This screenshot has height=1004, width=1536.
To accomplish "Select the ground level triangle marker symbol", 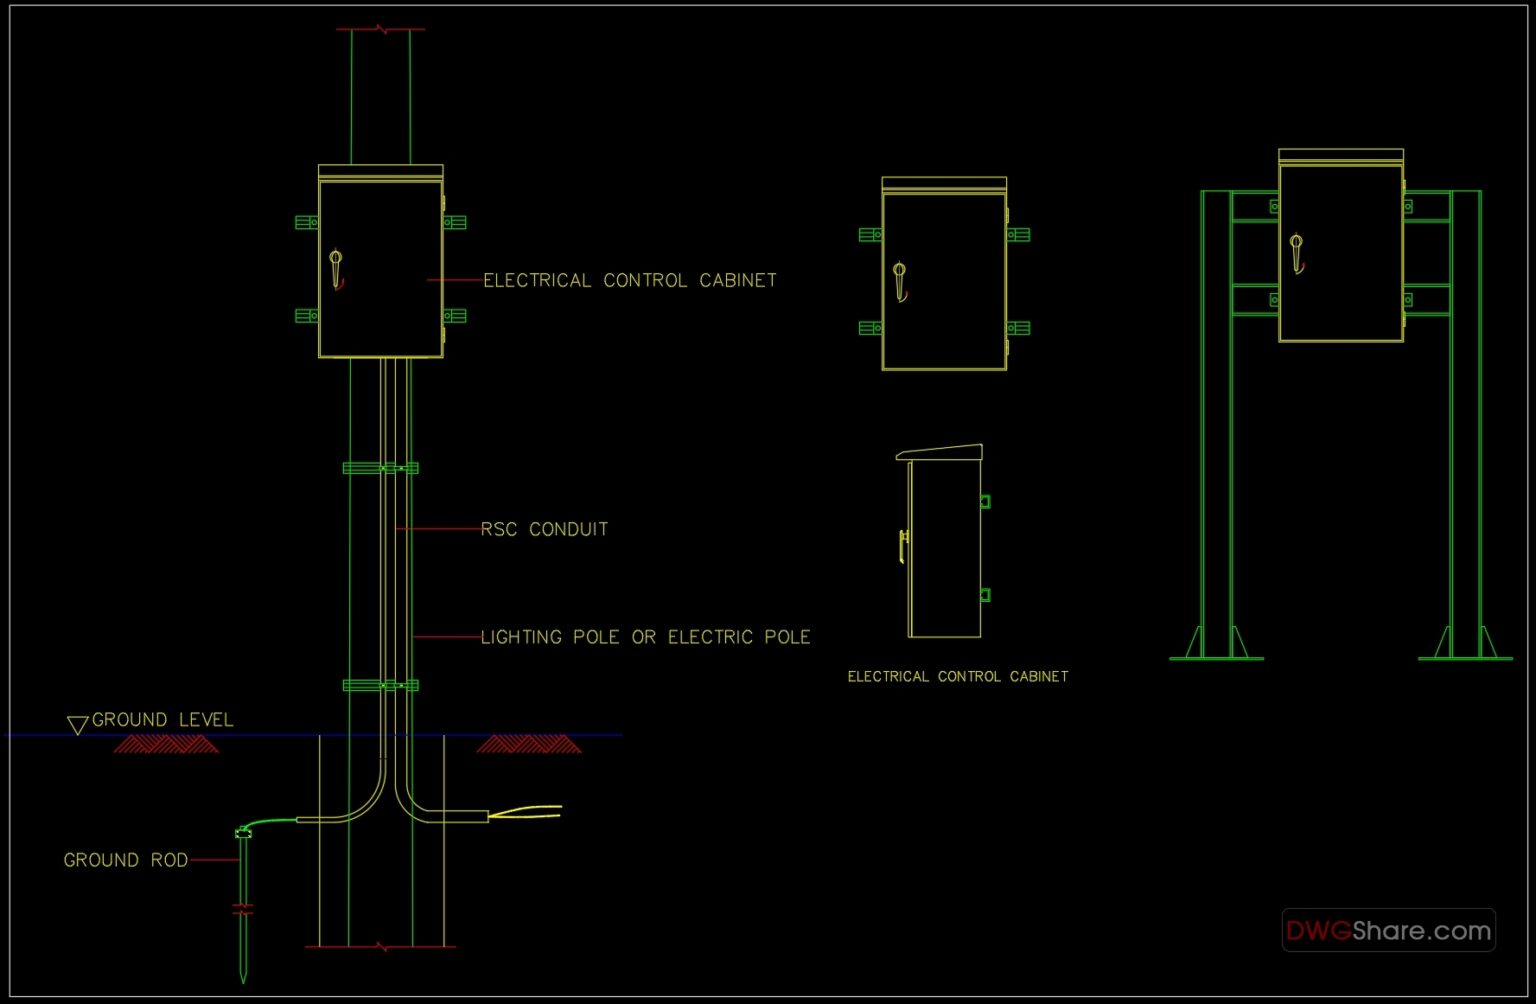I will coord(78,722).
